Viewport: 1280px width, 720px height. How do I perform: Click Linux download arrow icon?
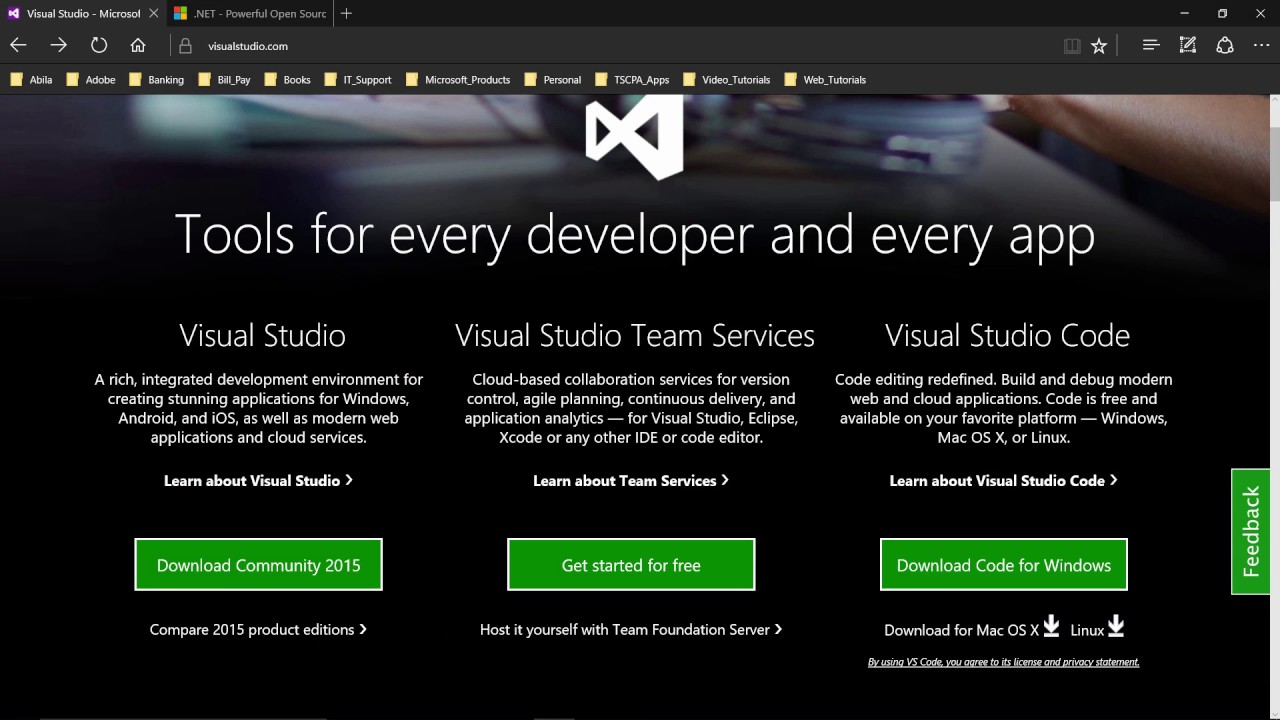1116,626
